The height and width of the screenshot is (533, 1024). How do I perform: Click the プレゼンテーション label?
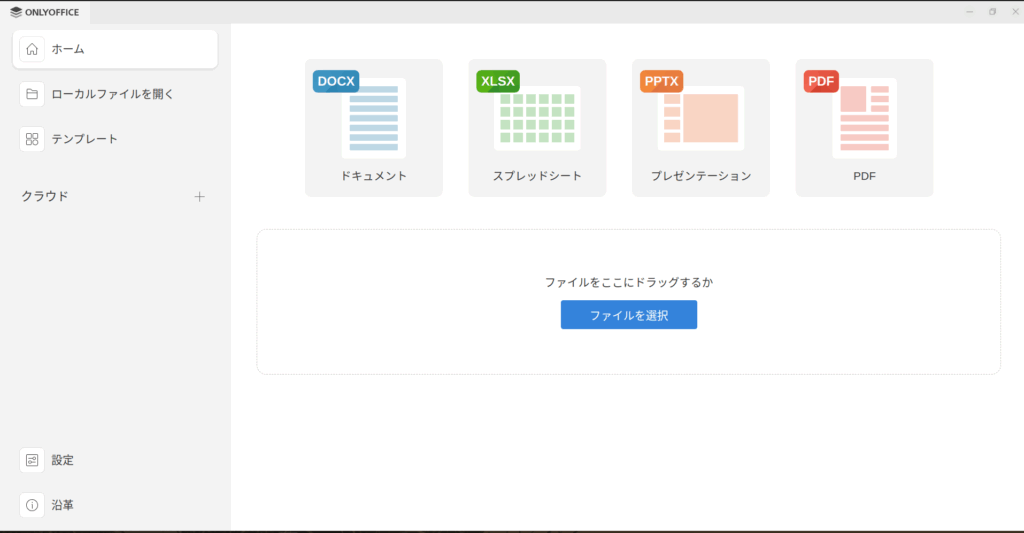(701, 176)
